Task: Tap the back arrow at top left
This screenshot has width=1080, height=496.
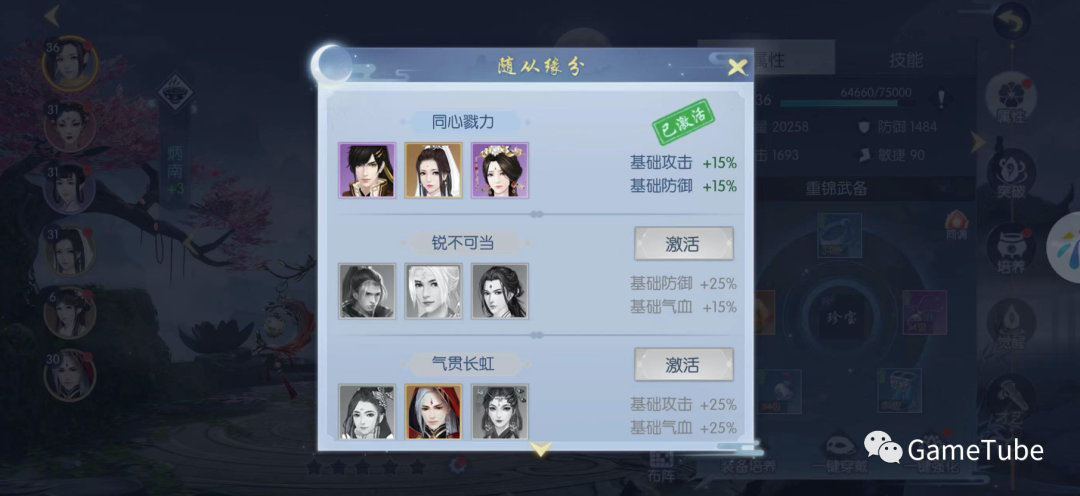Action: pos(52,15)
